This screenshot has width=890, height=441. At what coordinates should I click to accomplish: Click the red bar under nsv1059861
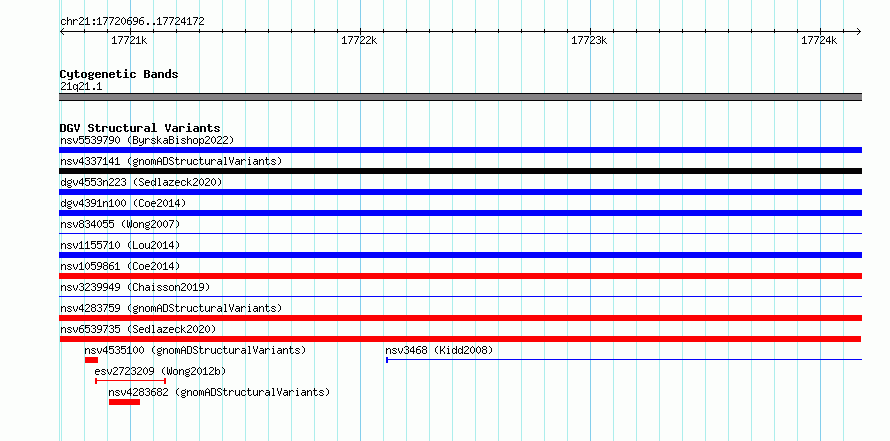pos(460,276)
